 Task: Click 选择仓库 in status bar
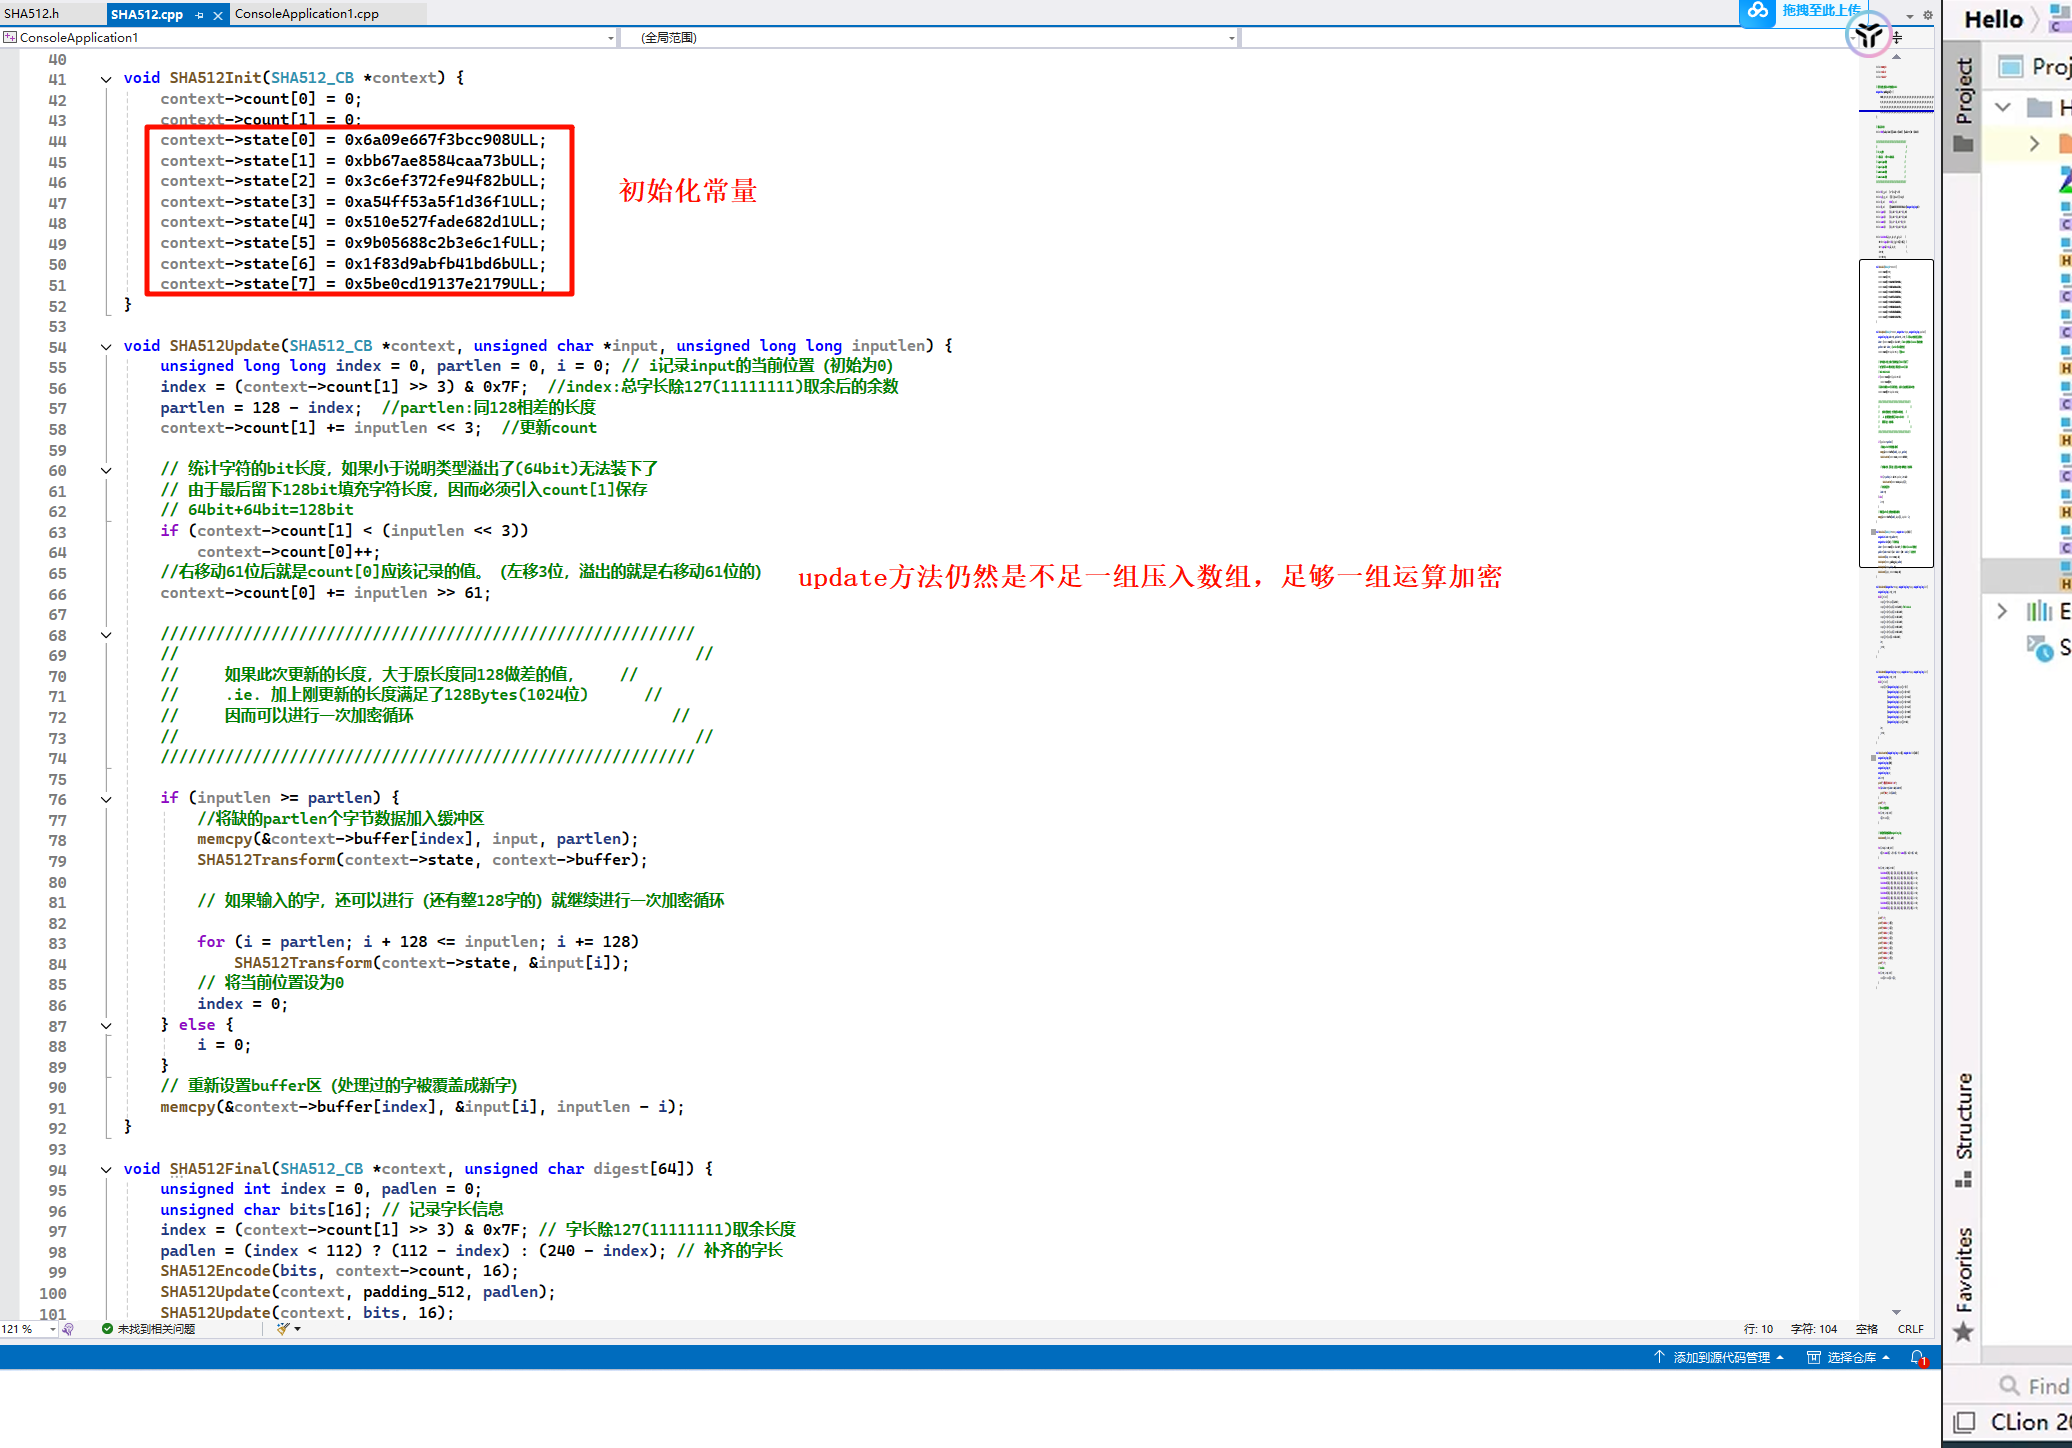point(1849,1358)
